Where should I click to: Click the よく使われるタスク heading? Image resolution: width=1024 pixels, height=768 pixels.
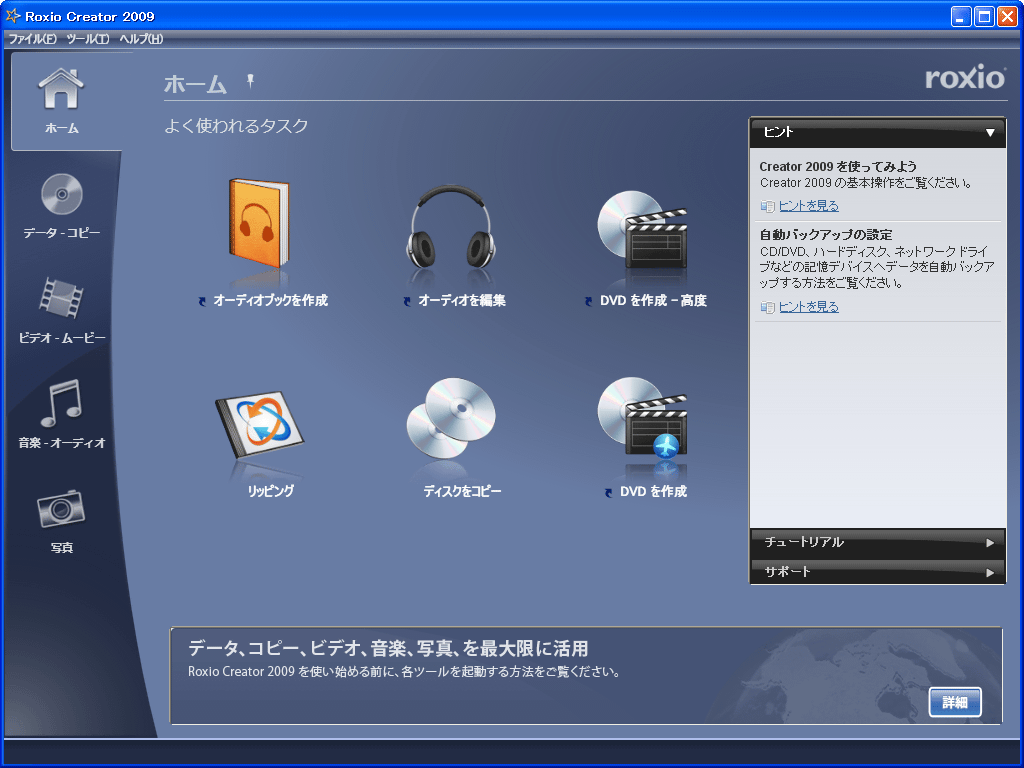236,125
